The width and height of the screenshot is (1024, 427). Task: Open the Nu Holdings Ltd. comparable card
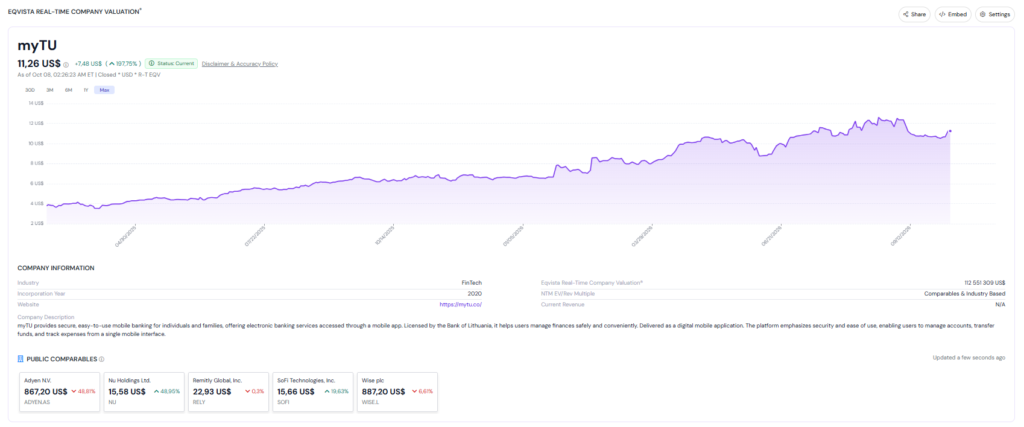[144, 392]
